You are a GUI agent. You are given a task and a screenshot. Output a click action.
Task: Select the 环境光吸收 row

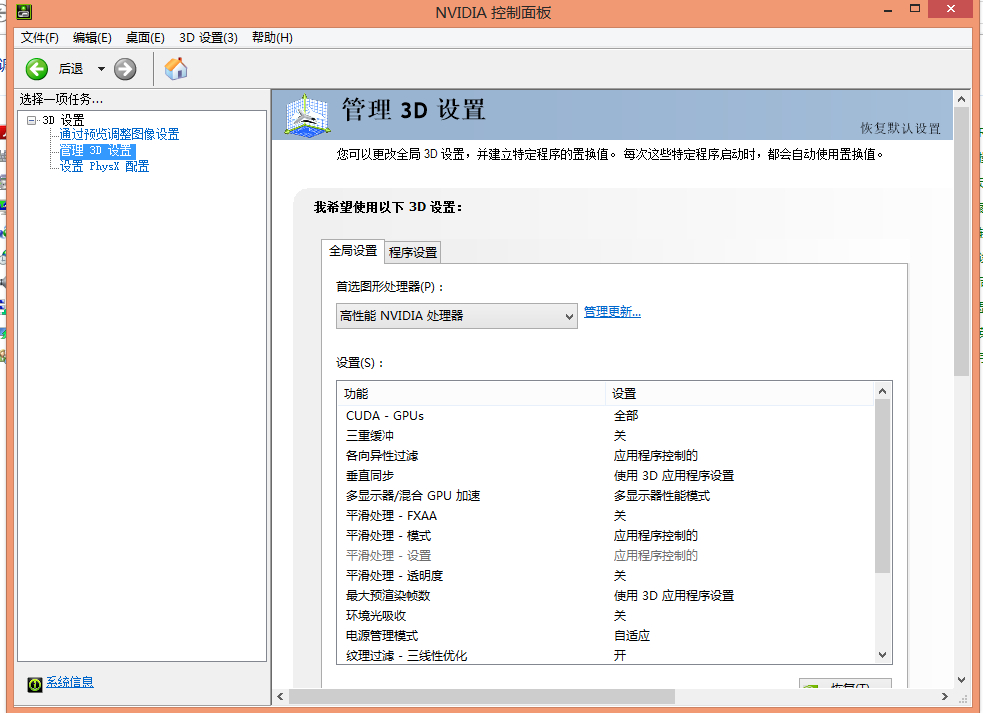(605, 616)
